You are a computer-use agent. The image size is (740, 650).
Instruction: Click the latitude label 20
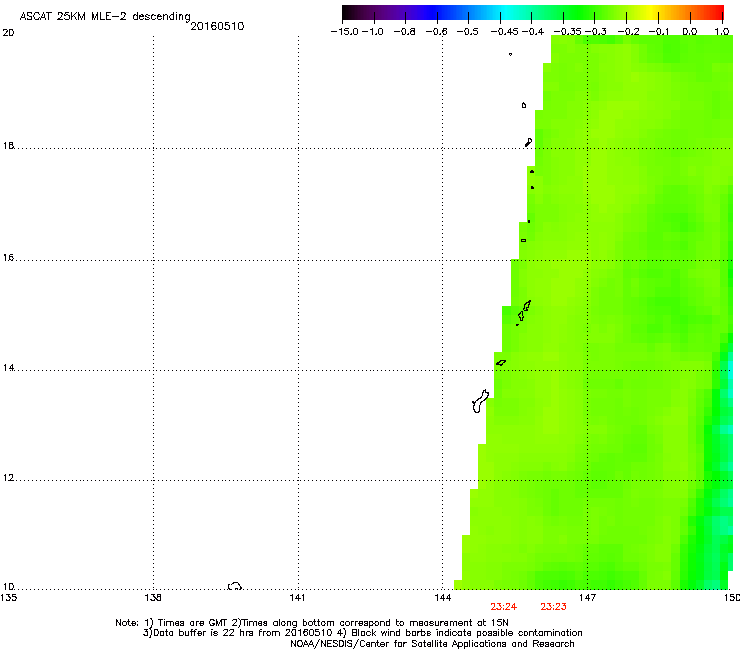(8, 33)
